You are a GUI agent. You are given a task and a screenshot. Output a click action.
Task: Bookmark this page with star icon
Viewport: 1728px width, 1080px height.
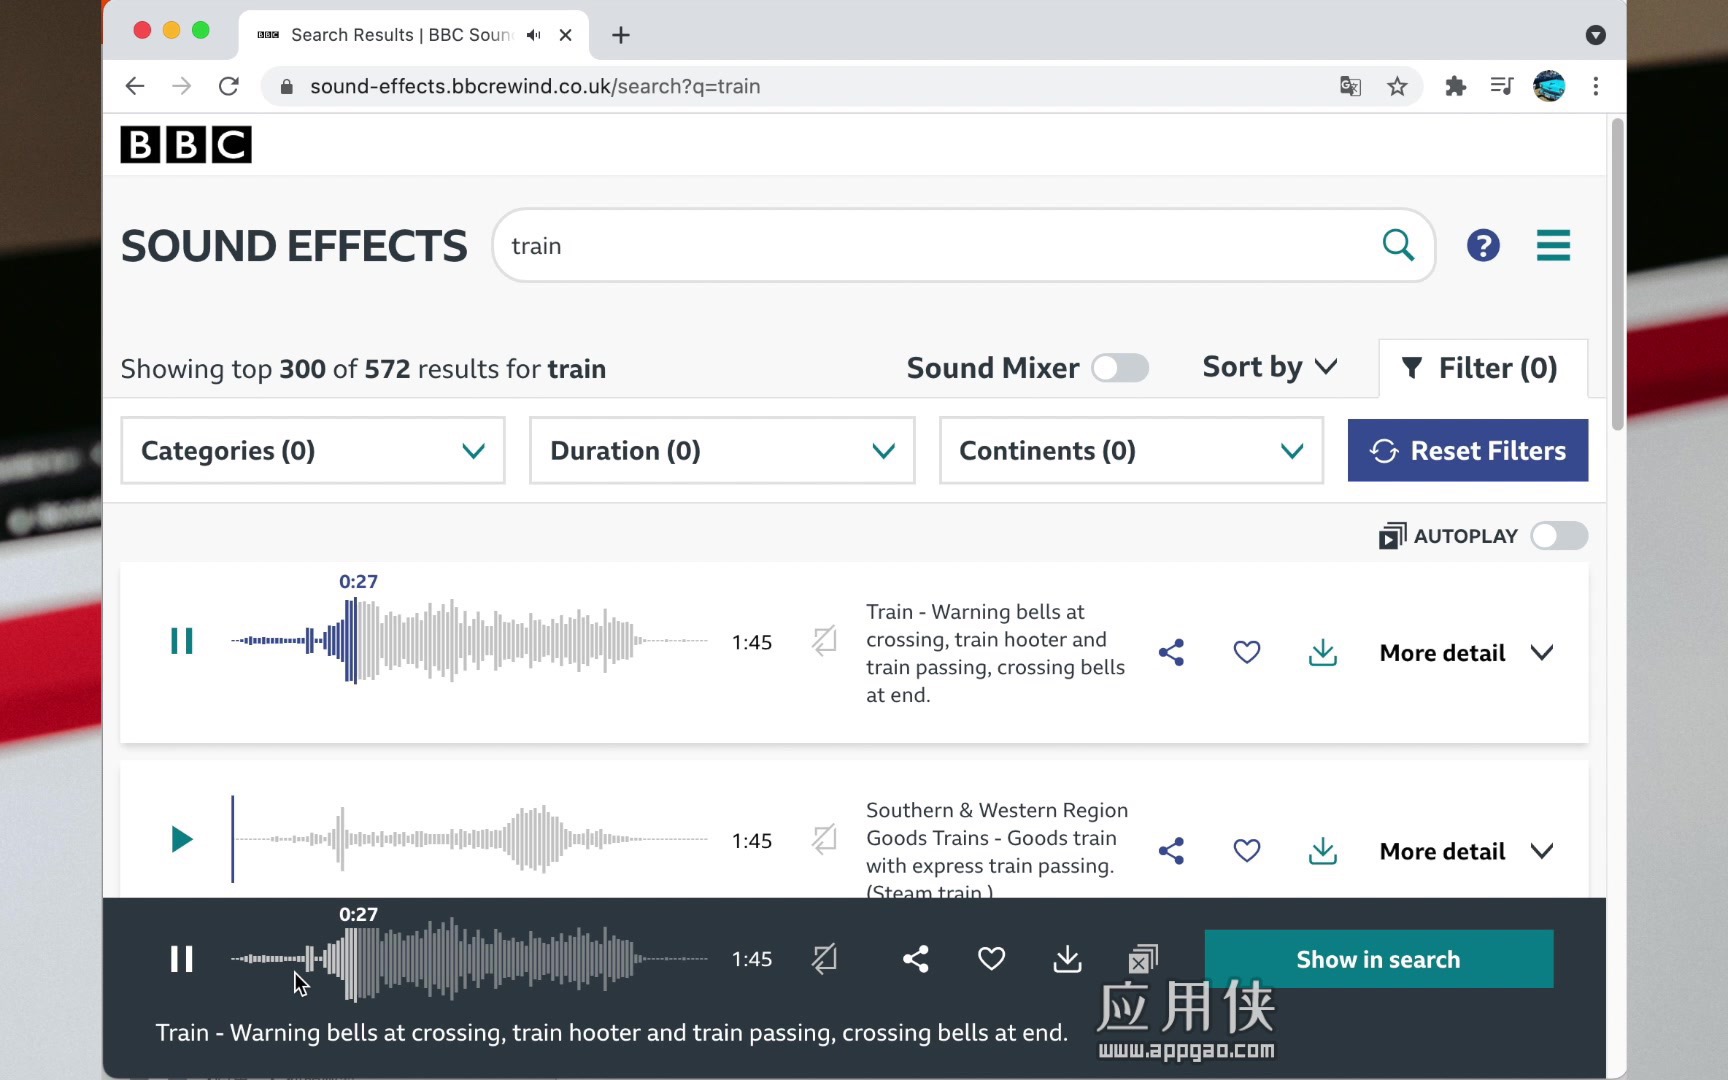[x=1397, y=87]
